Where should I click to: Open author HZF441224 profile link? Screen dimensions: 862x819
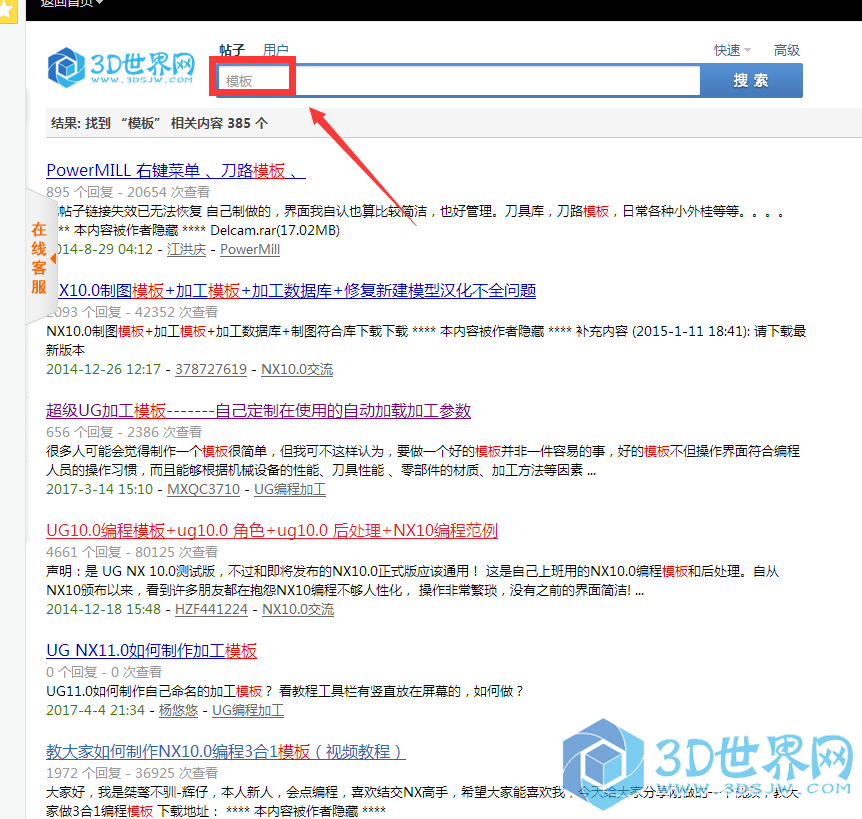[x=211, y=610]
